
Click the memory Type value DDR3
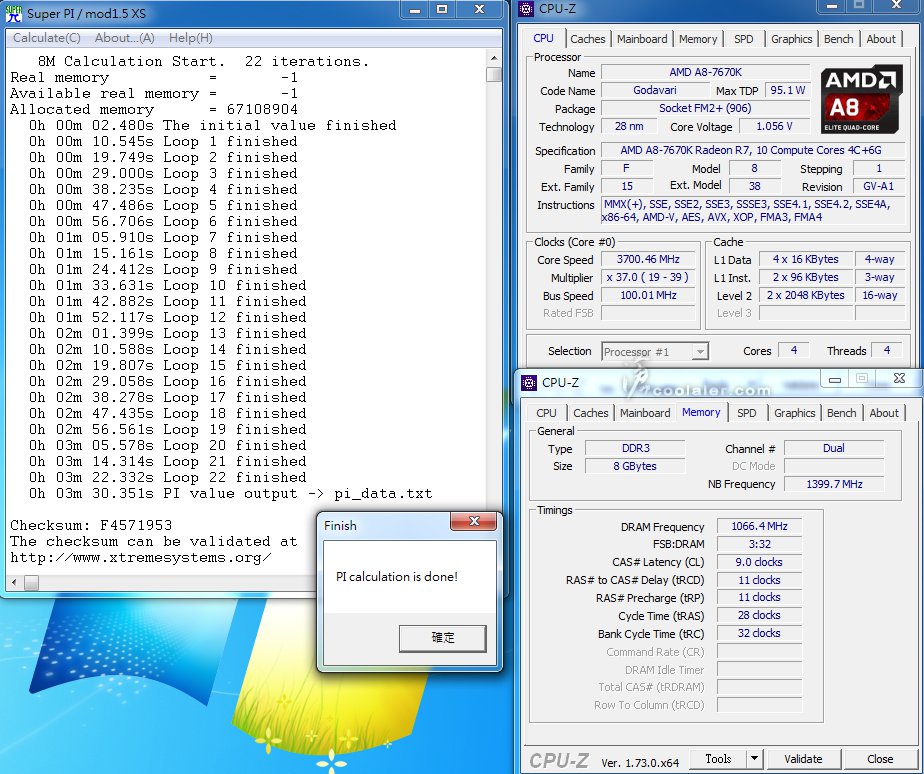[635, 448]
